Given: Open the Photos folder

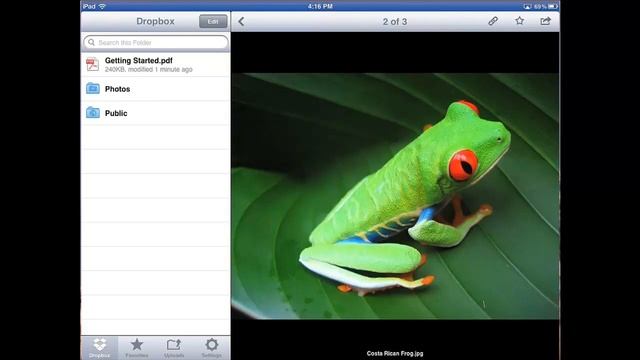Looking at the screenshot, I should click(156, 89).
